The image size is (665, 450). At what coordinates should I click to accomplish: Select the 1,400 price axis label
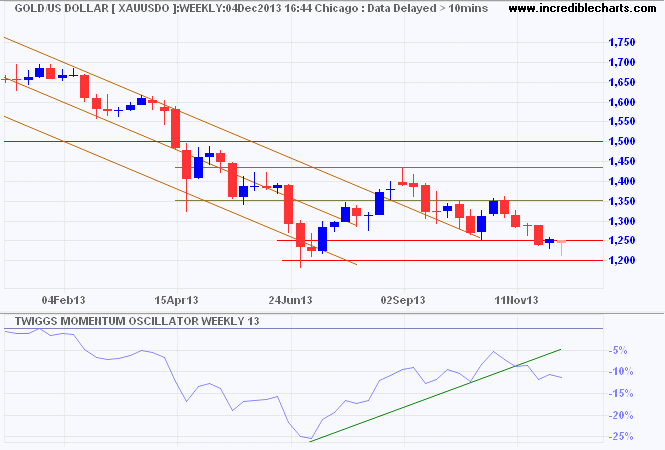coord(622,181)
